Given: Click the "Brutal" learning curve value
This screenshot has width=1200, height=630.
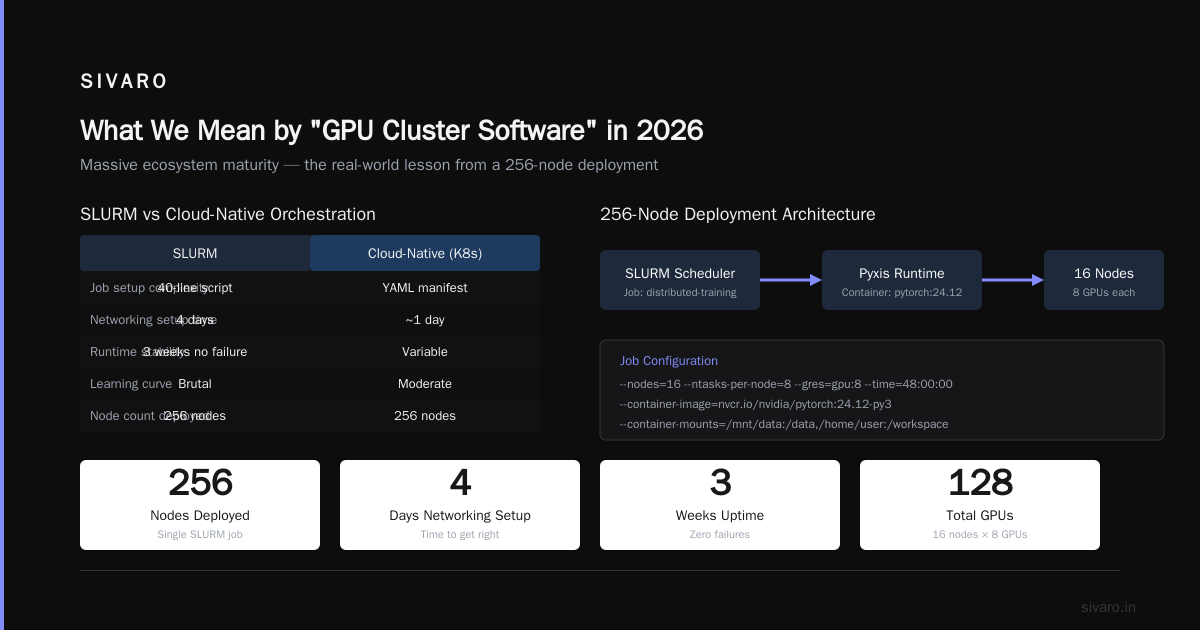Looking at the screenshot, I should [195, 384].
